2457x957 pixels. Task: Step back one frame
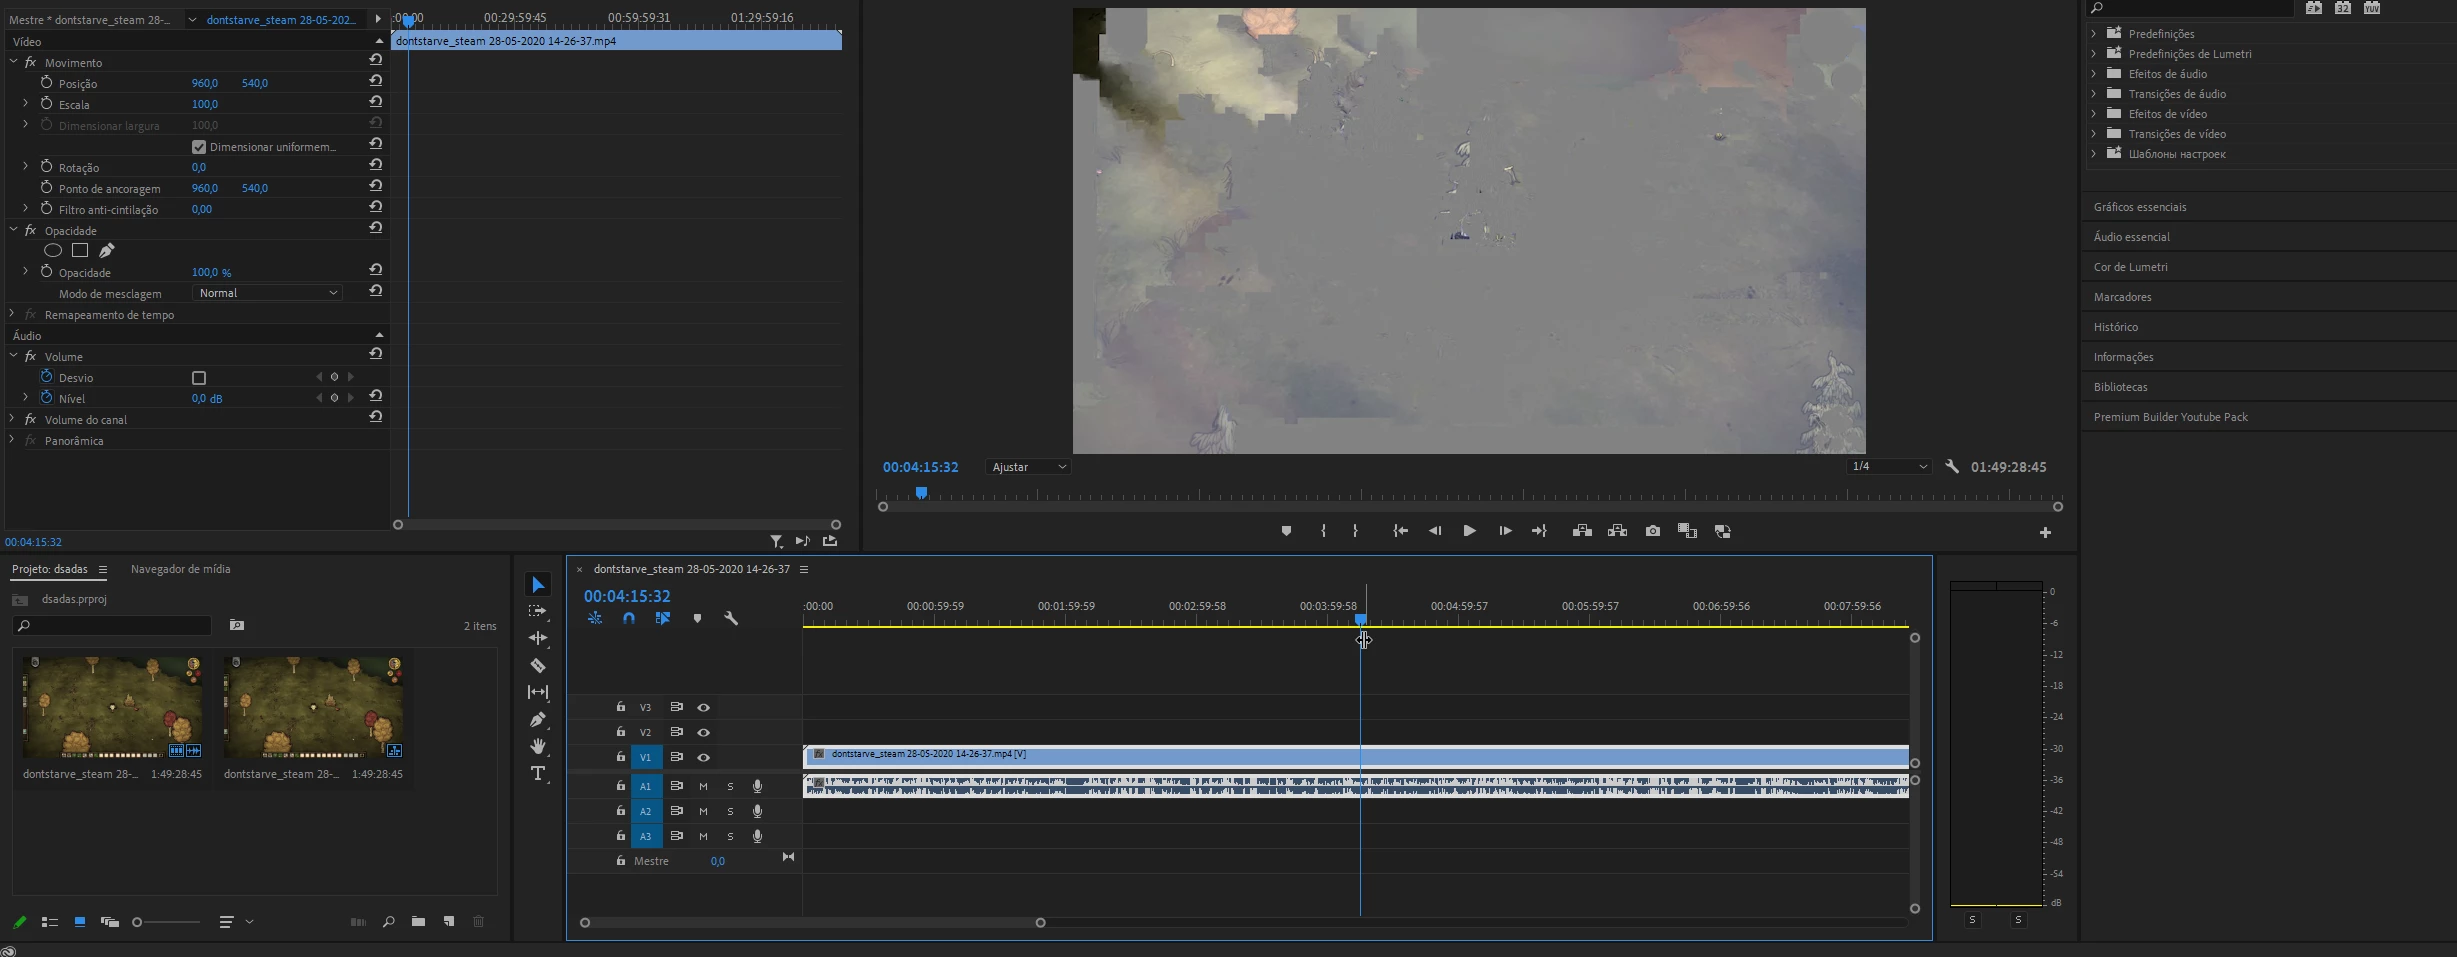coord(1435,531)
